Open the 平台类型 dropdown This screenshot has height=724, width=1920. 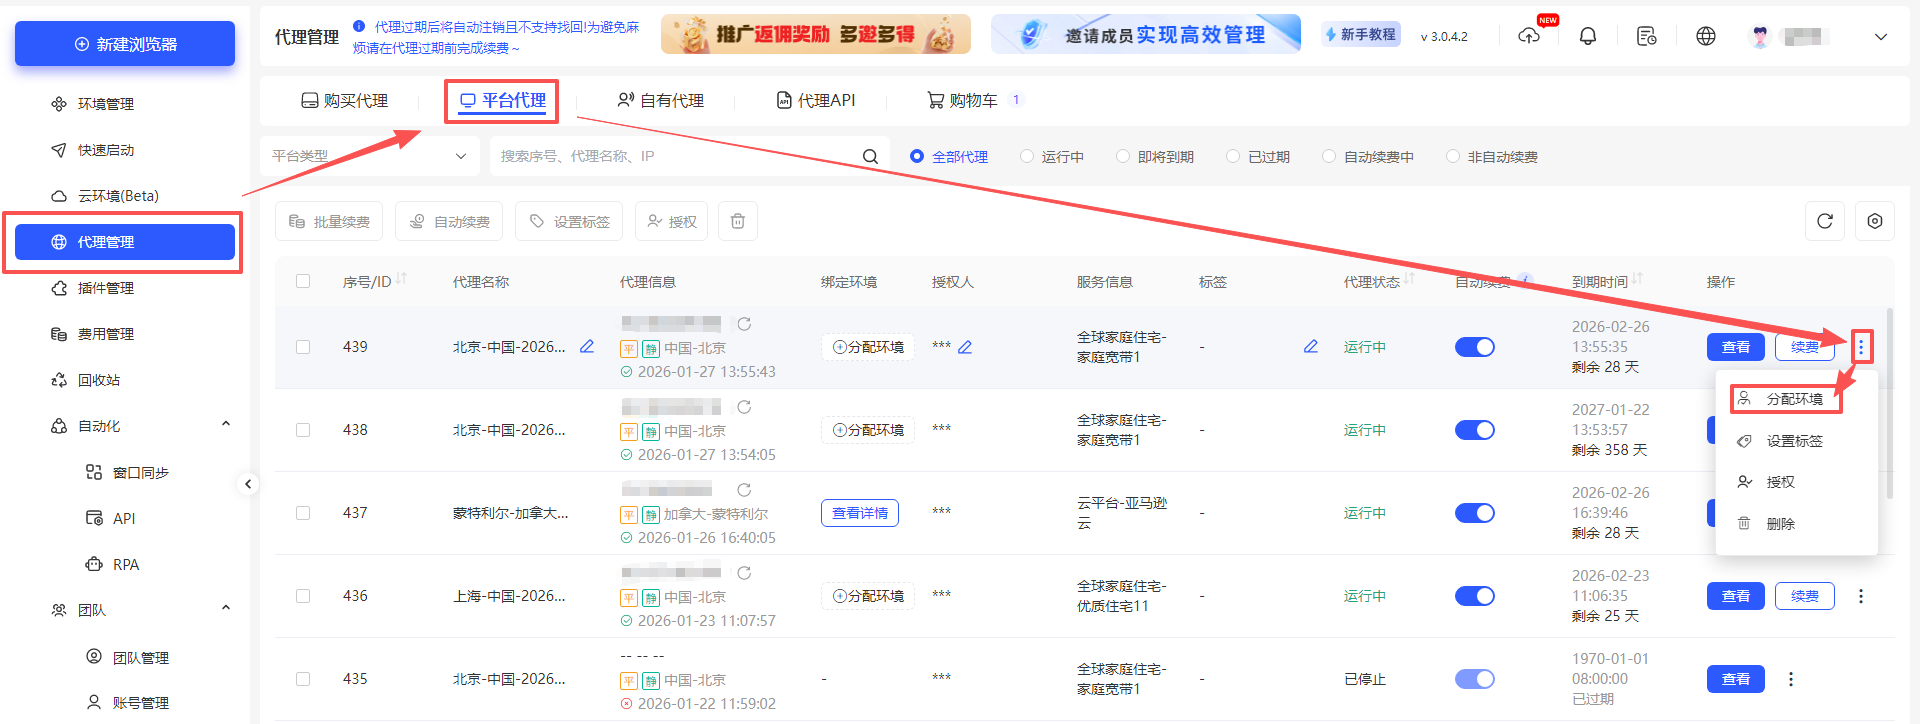click(369, 156)
